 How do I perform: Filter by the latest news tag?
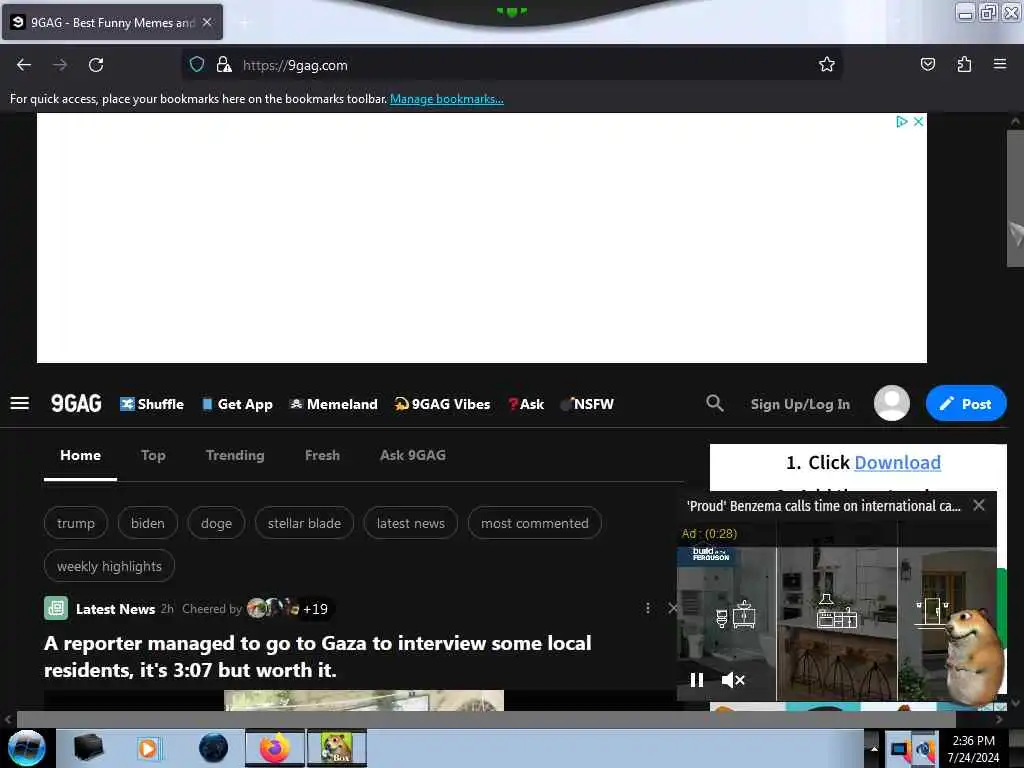click(x=411, y=523)
